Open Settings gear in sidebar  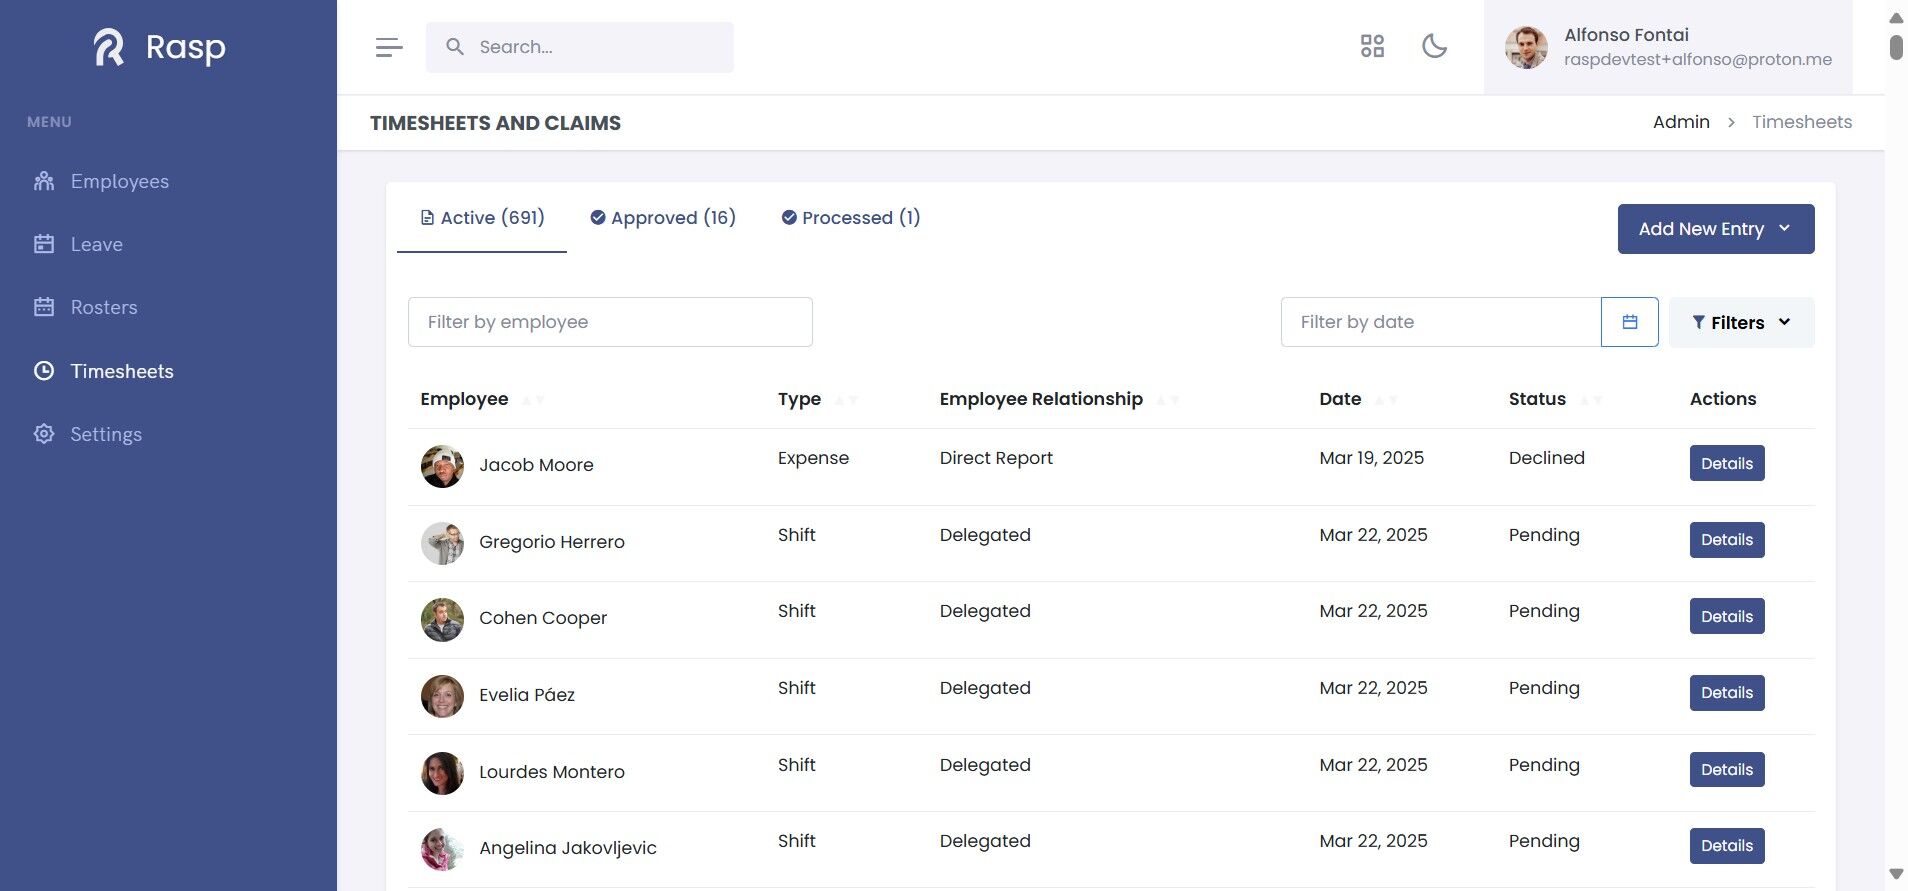[44, 434]
